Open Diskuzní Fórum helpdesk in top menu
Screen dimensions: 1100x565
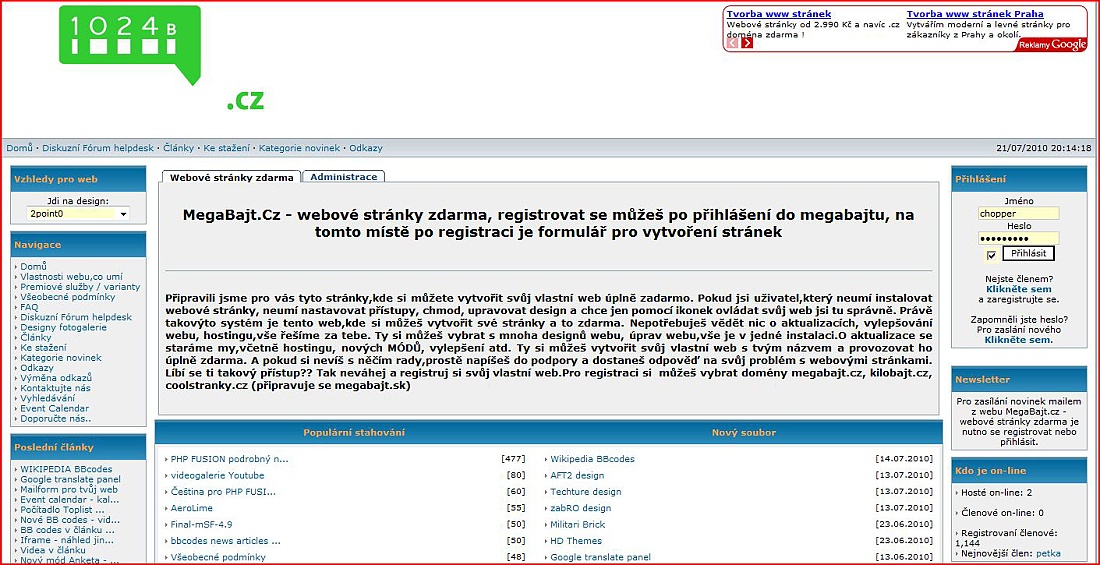[x=98, y=148]
